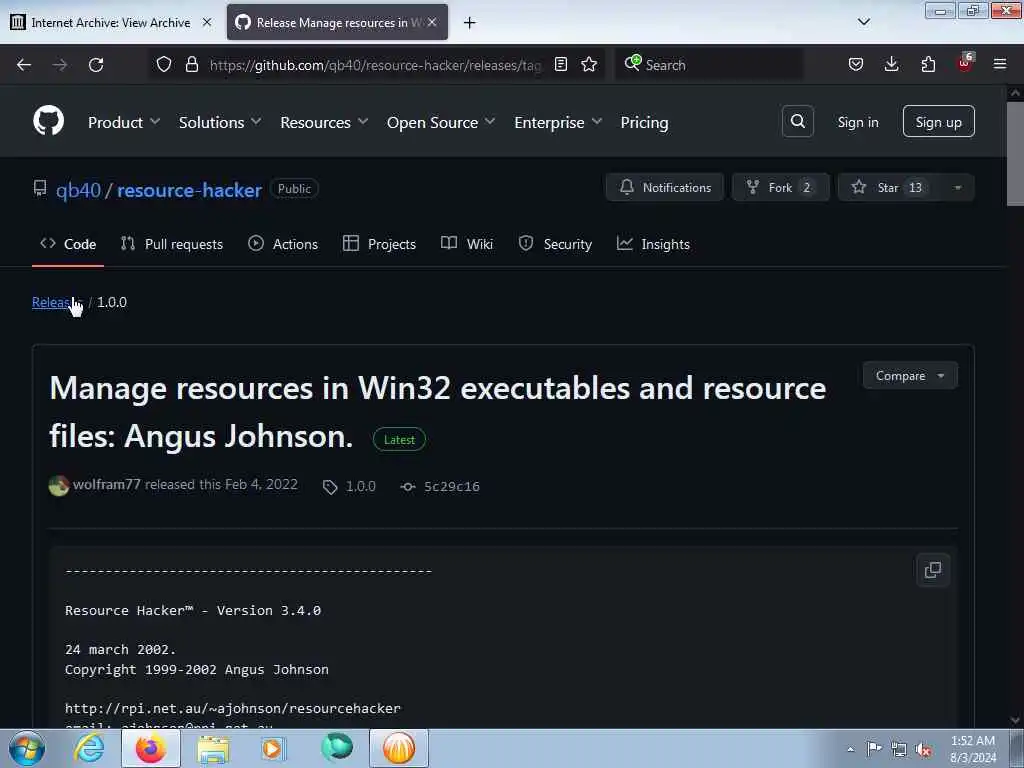The width and height of the screenshot is (1024, 768).
Task: Switch to Actions tab
Action: 283,244
